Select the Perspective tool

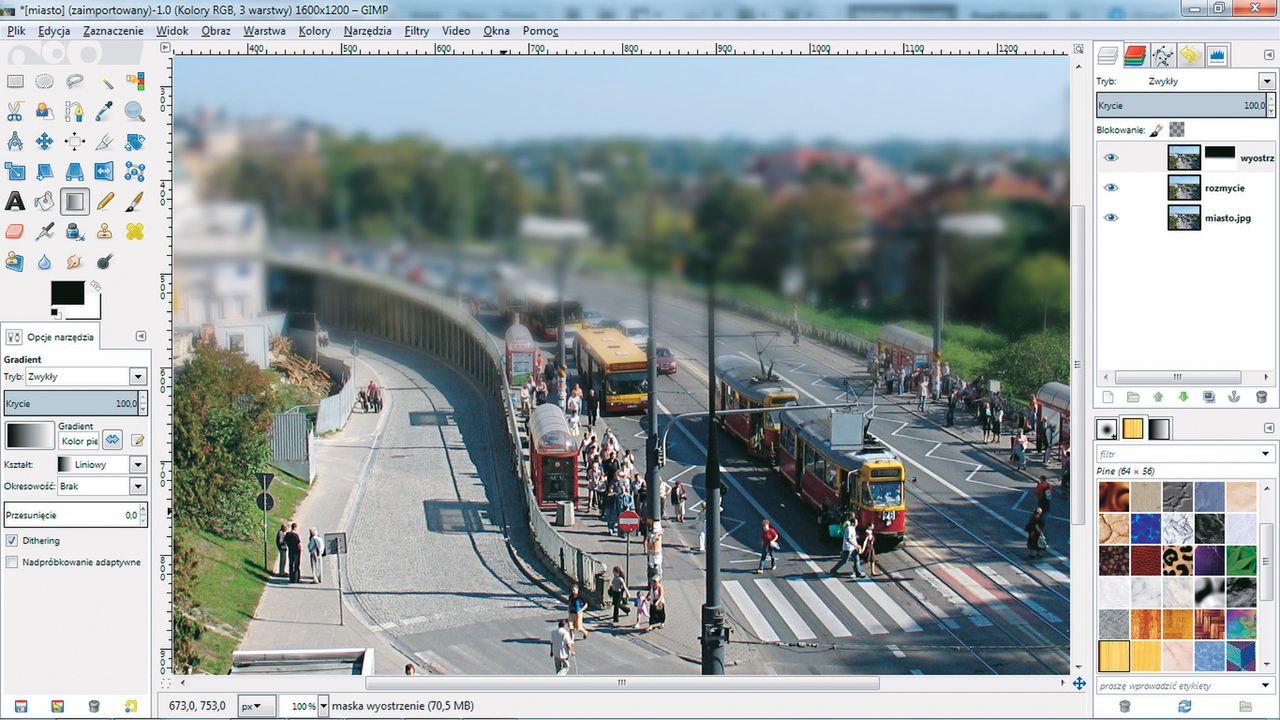[x=75, y=172]
